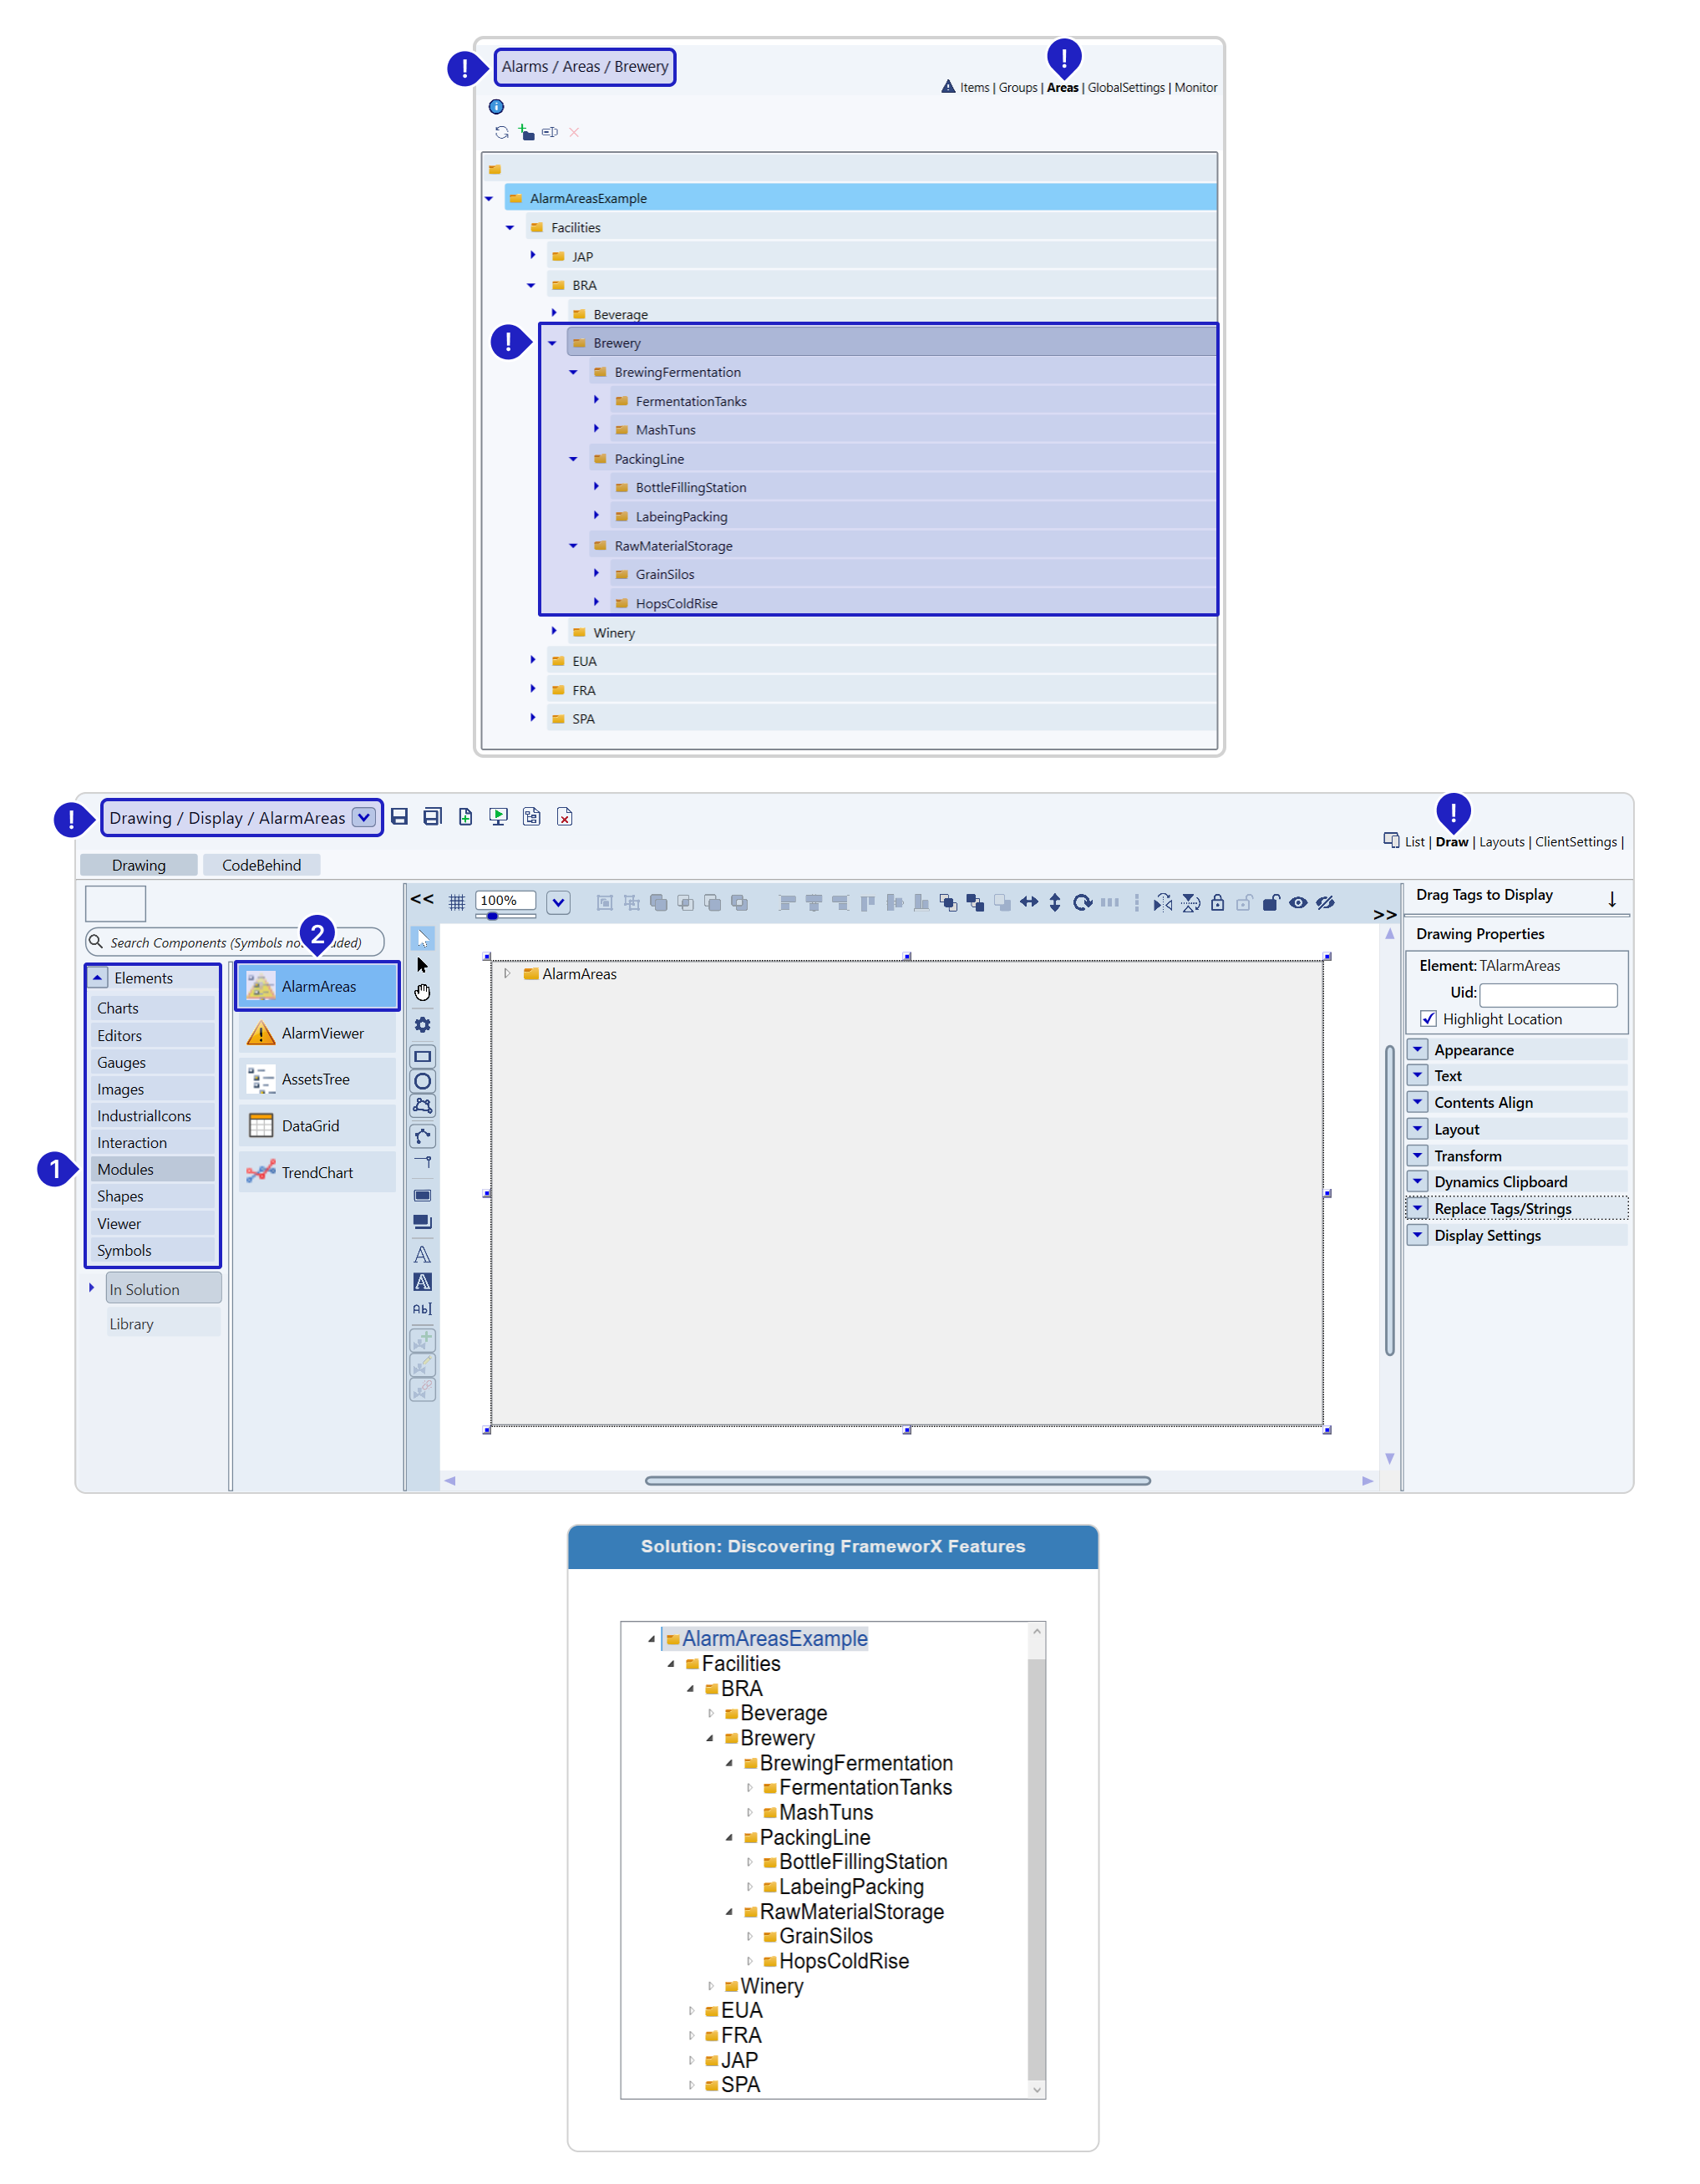1700x2184 pixels.
Task: Click the lock element icon
Action: pos(1217,903)
